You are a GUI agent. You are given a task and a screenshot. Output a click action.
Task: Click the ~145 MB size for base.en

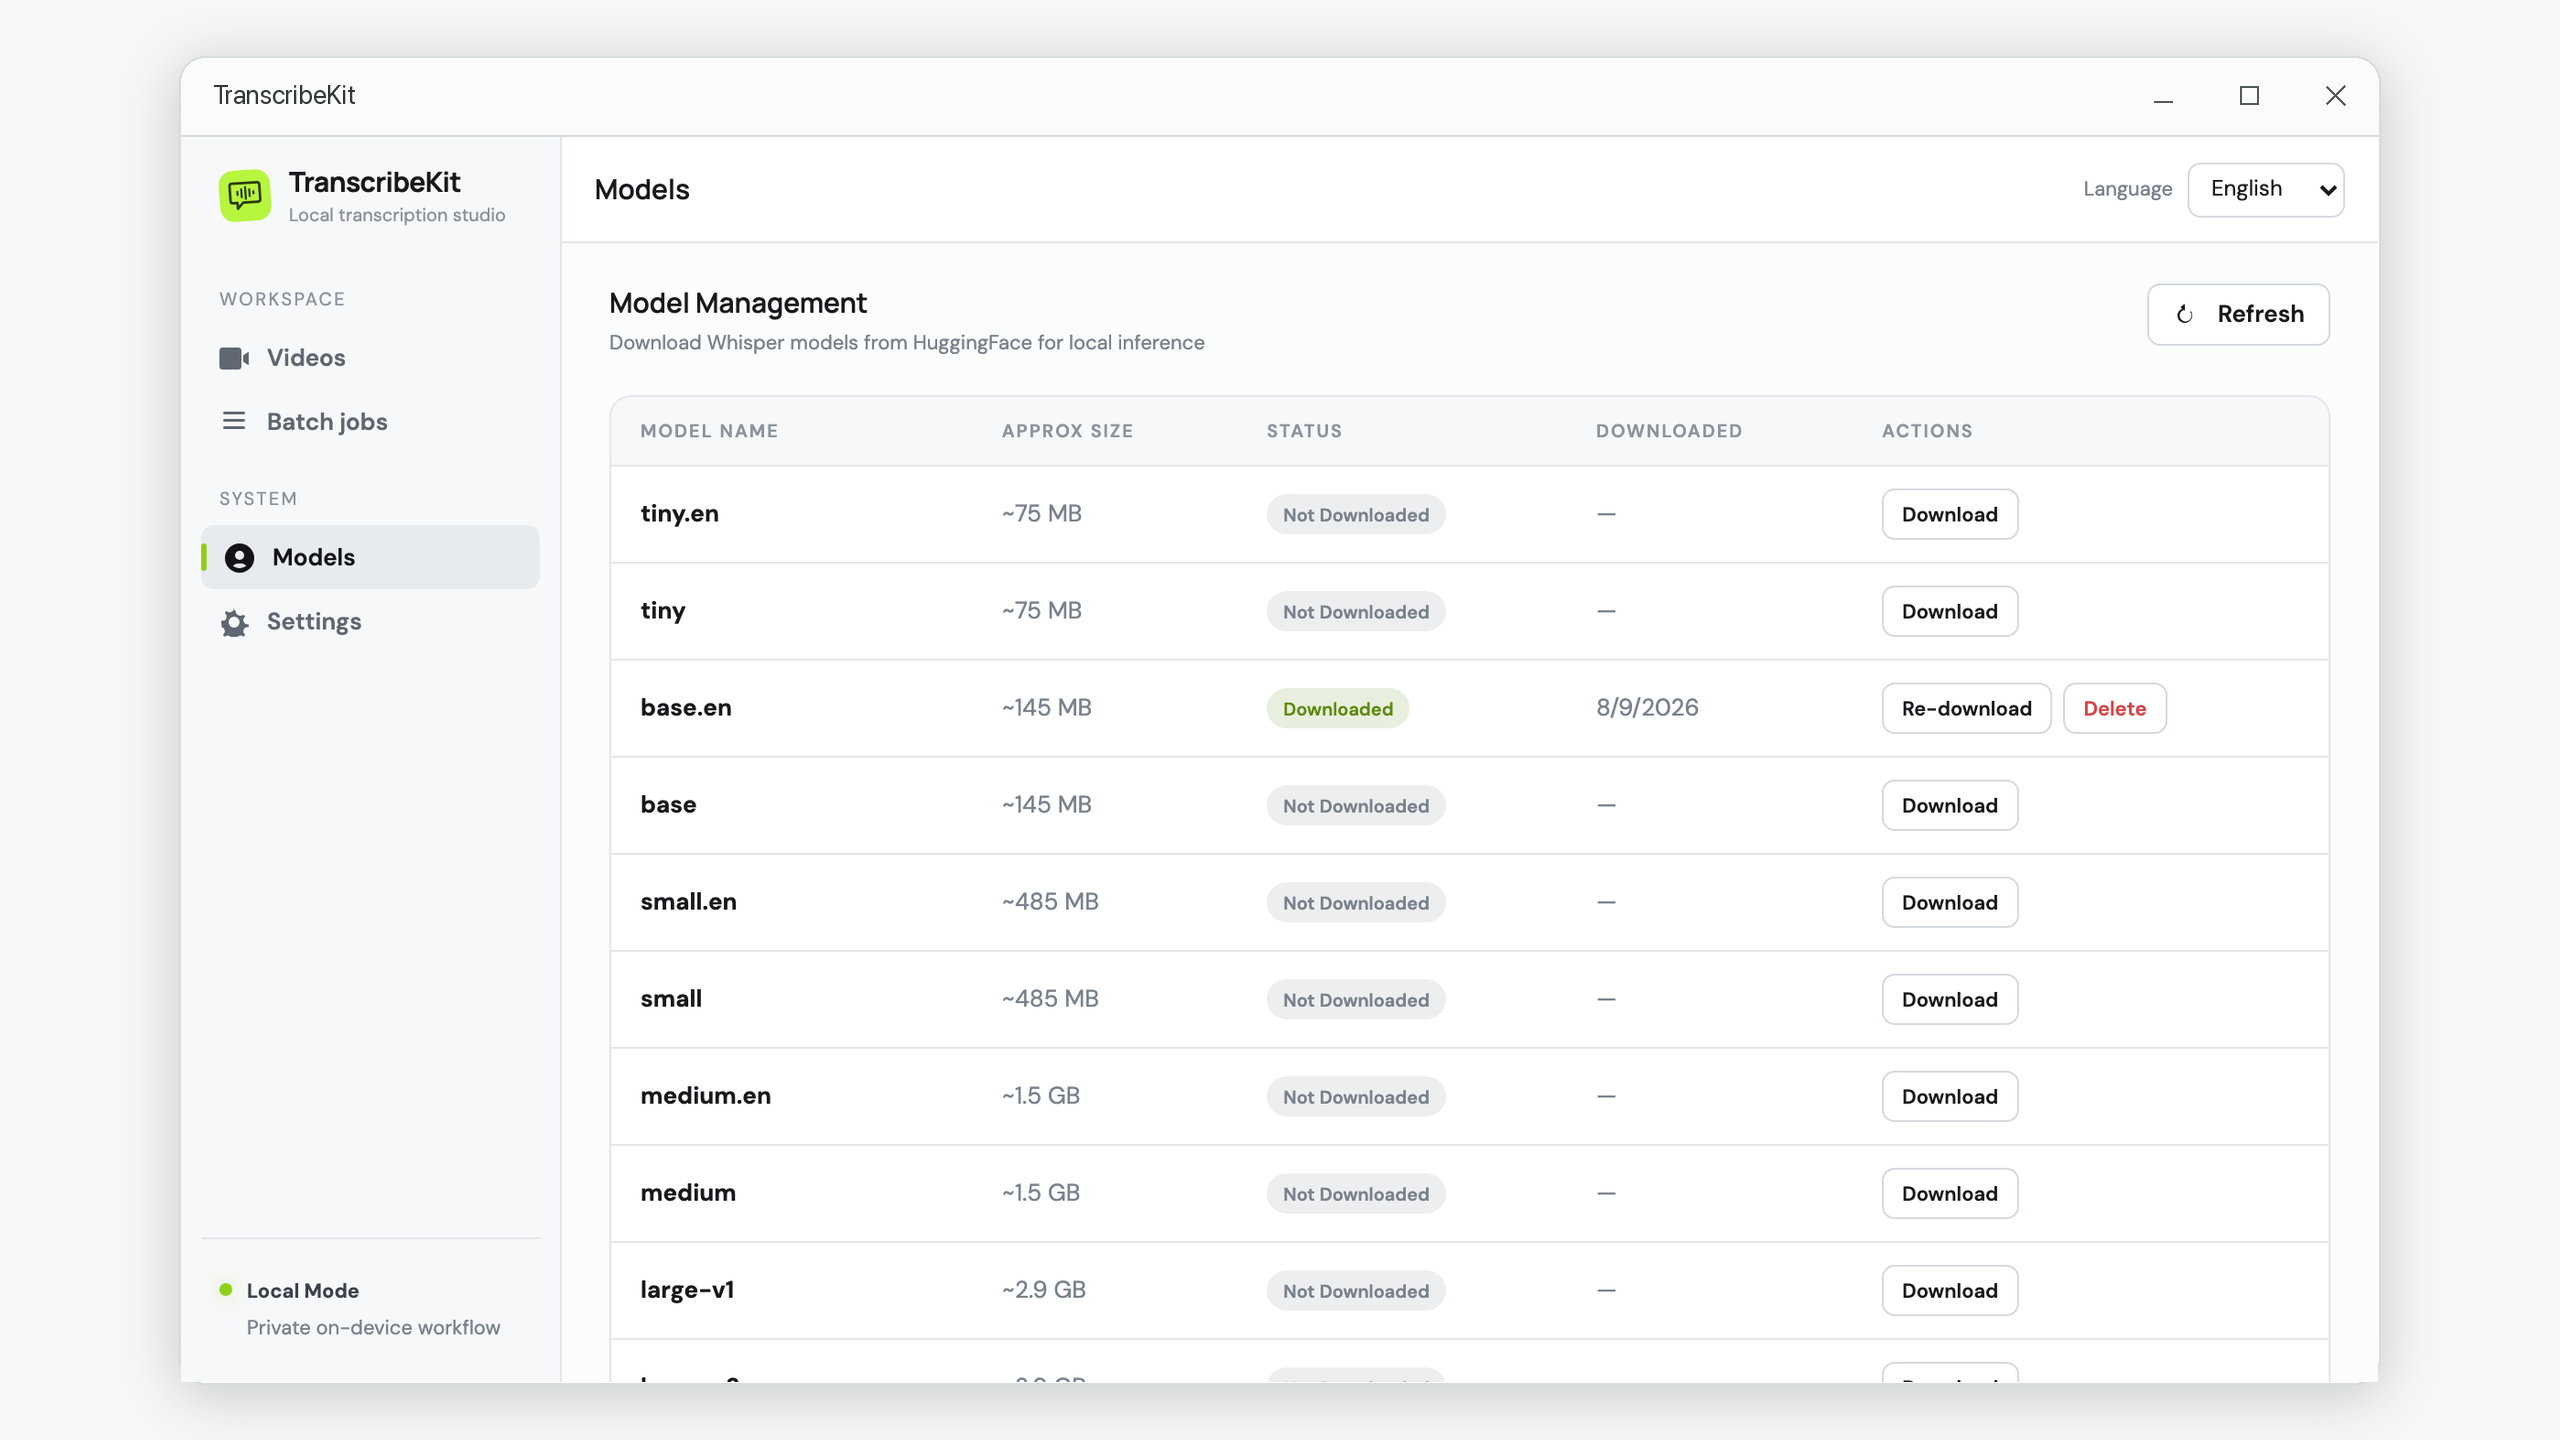[x=1047, y=707]
